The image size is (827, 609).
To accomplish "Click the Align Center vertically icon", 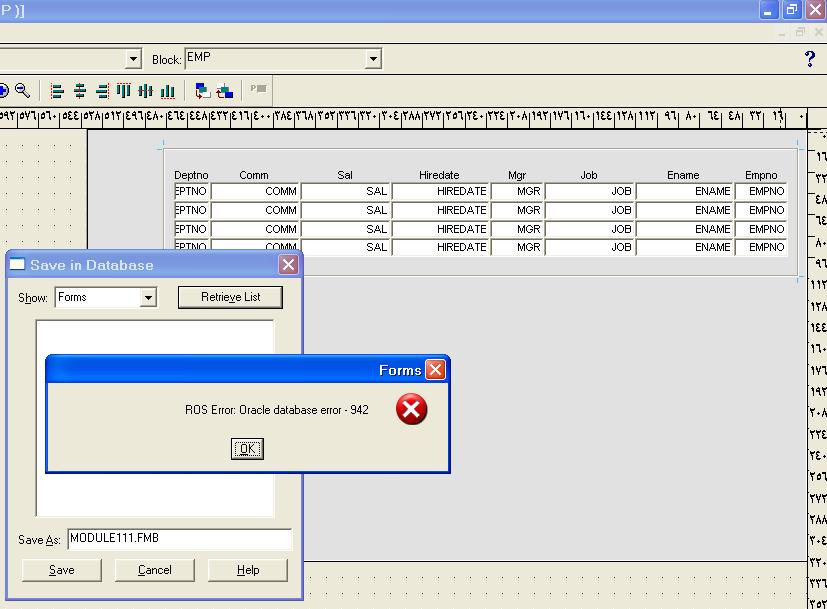I will pos(146,91).
